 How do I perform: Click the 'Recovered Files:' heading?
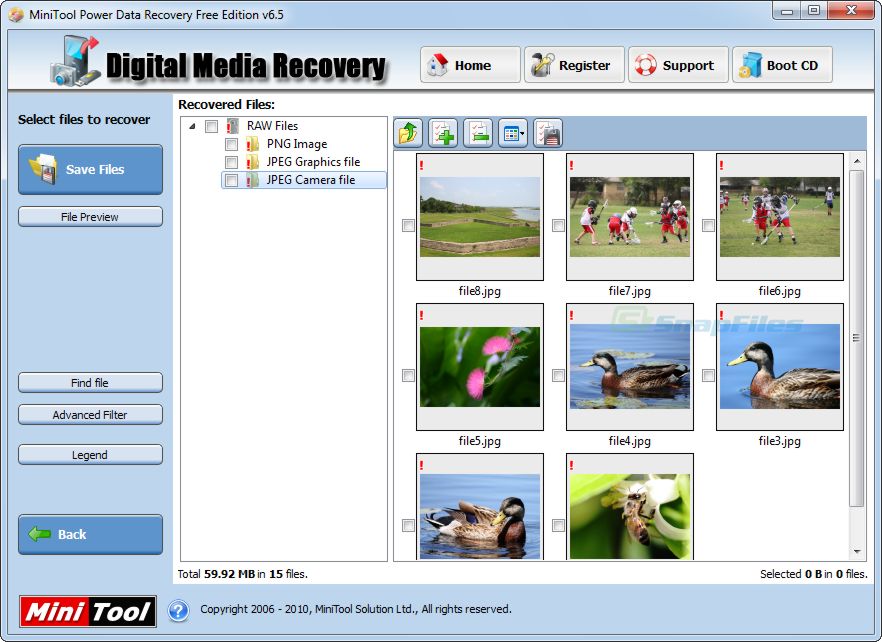(x=227, y=104)
